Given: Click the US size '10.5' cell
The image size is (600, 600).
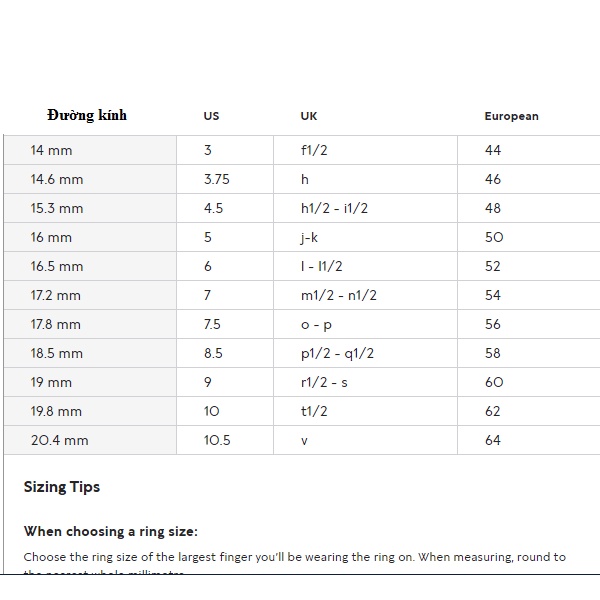Looking at the screenshot, I should click(217, 440).
